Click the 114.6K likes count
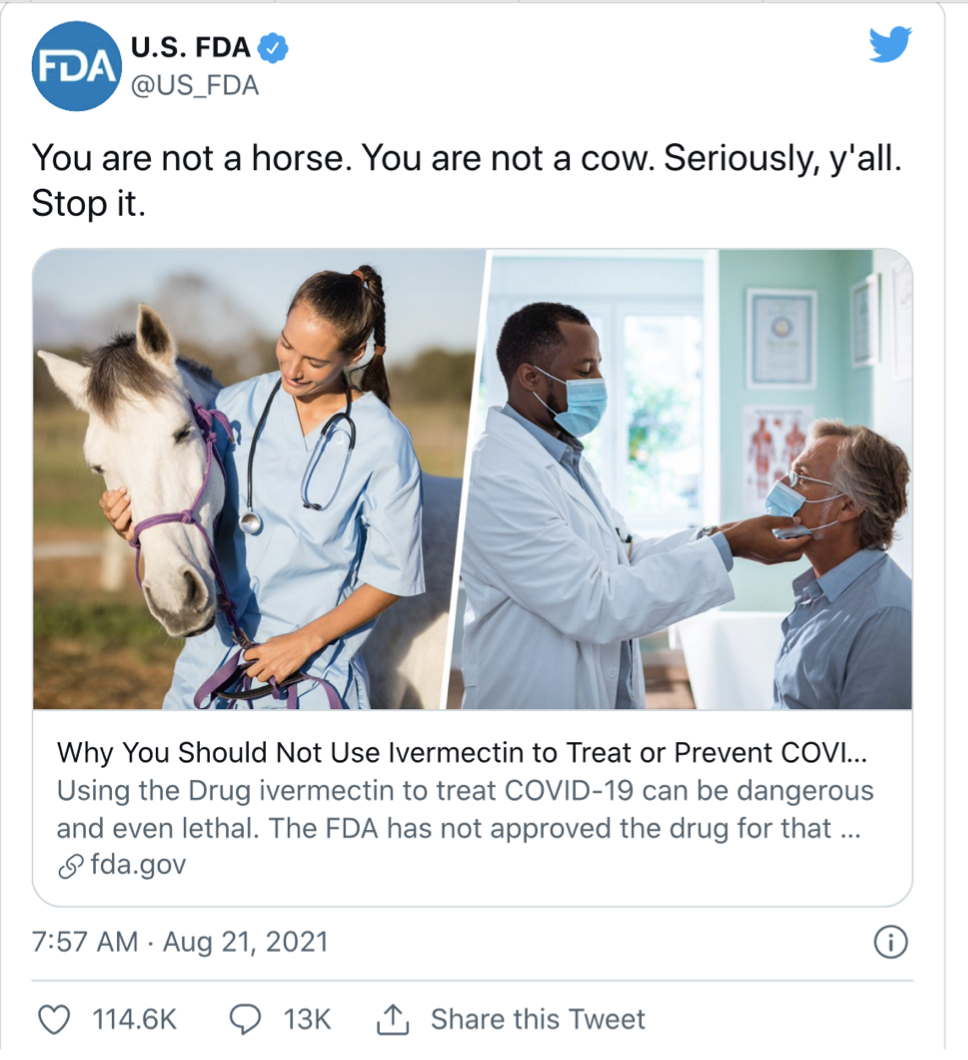Image resolution: width=968 pixels, height=1060 pixels. click(135, 1019)
